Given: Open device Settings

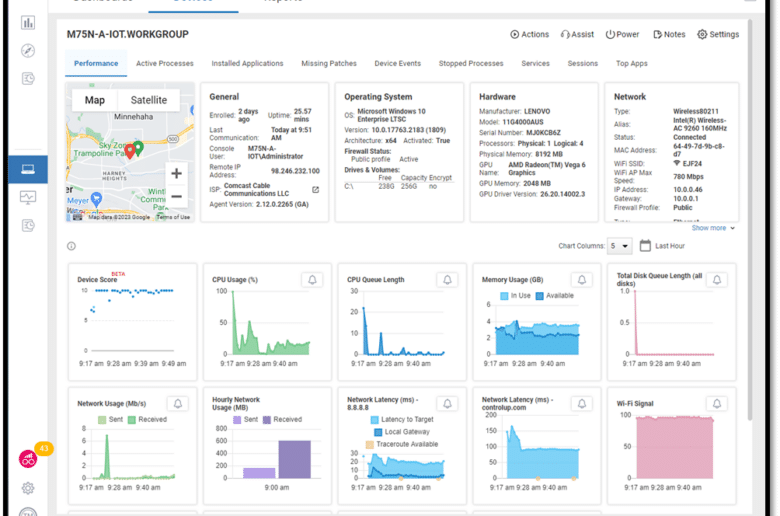Looking at the screenshot, I should (718, 34).
